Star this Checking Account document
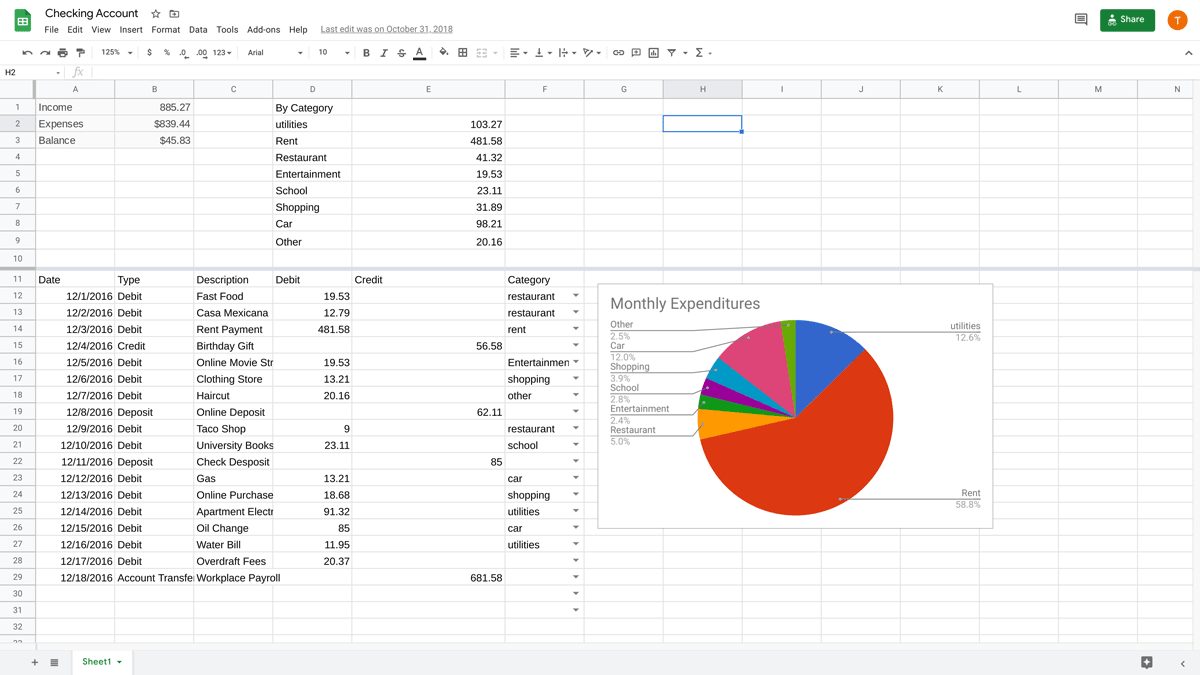This screenshot has width=1200, height=675. [155, 14]
